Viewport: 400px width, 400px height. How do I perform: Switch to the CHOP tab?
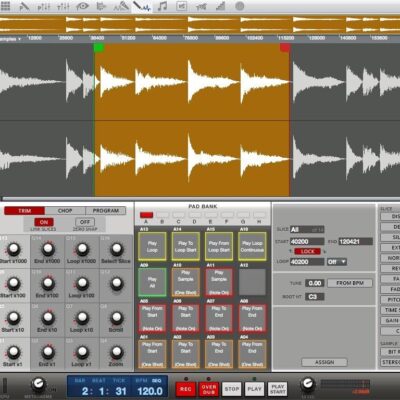click(x=65, y=211)
